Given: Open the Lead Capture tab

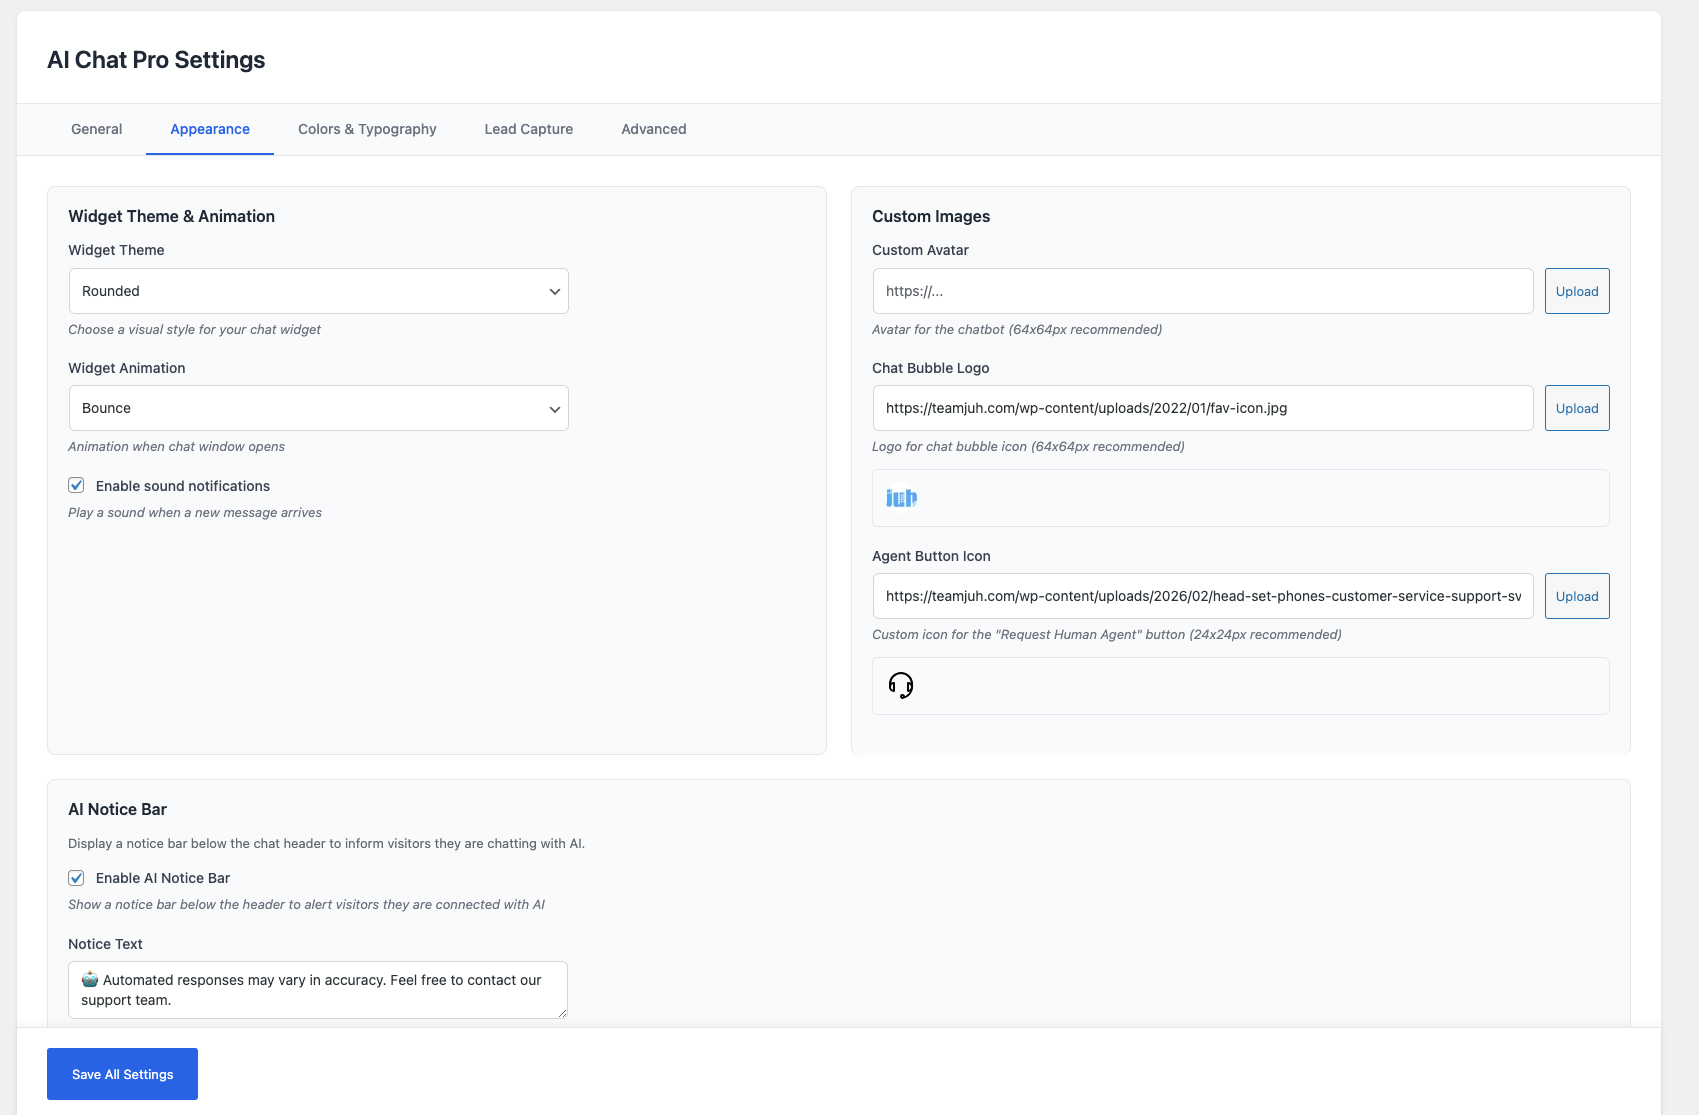Looking at the screenshot, I should pos(527,129).
